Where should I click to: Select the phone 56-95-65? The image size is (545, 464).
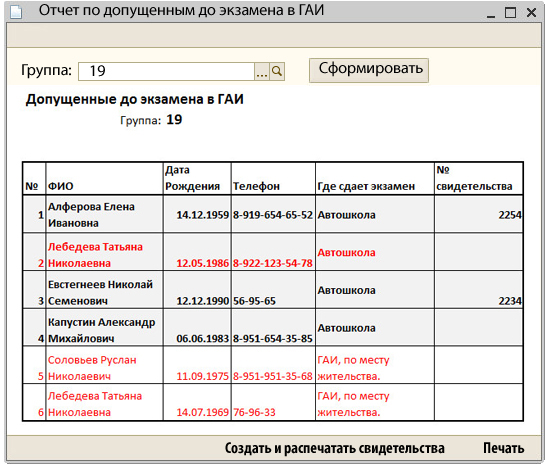click(x=254, y=301)
